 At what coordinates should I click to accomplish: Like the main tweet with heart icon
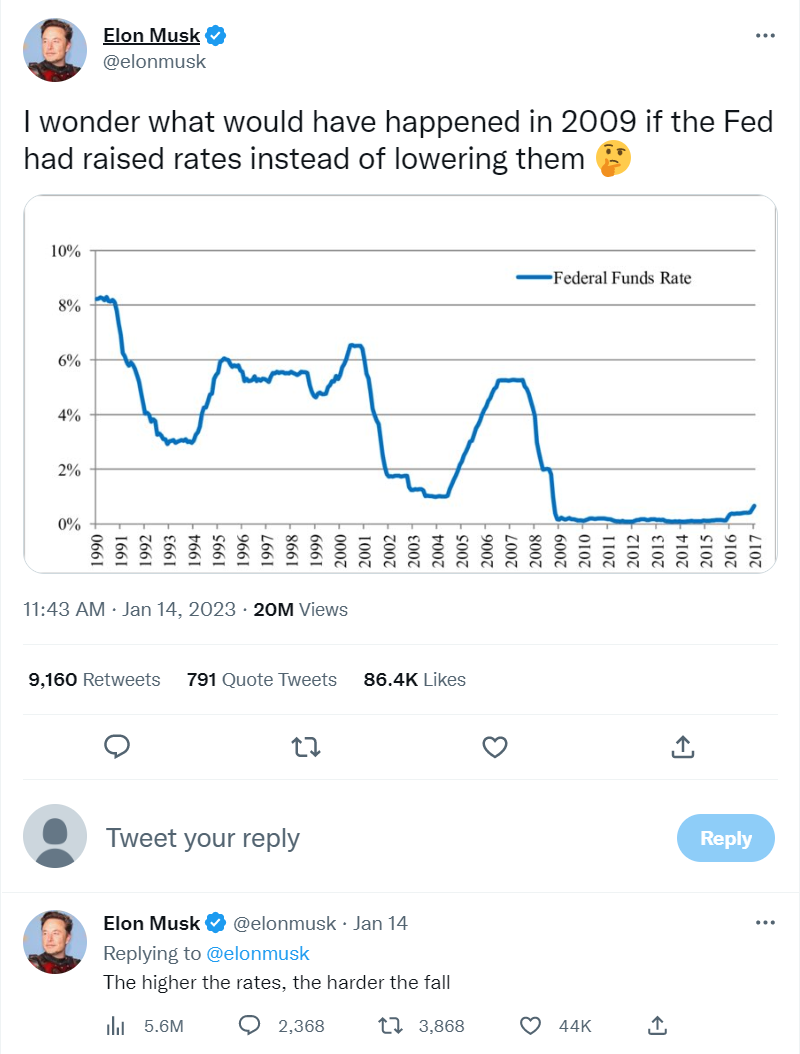click(494, 746)
